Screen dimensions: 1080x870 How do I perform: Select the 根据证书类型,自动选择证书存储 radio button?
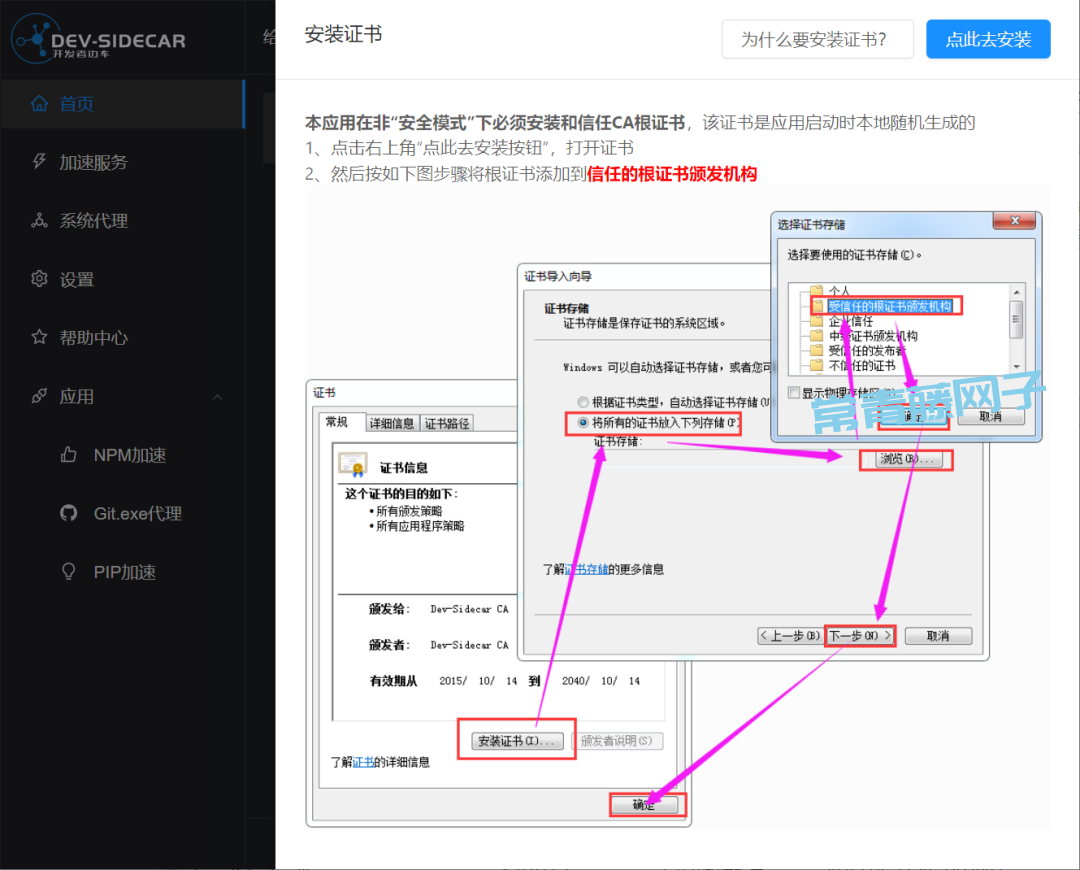[583, 402]
